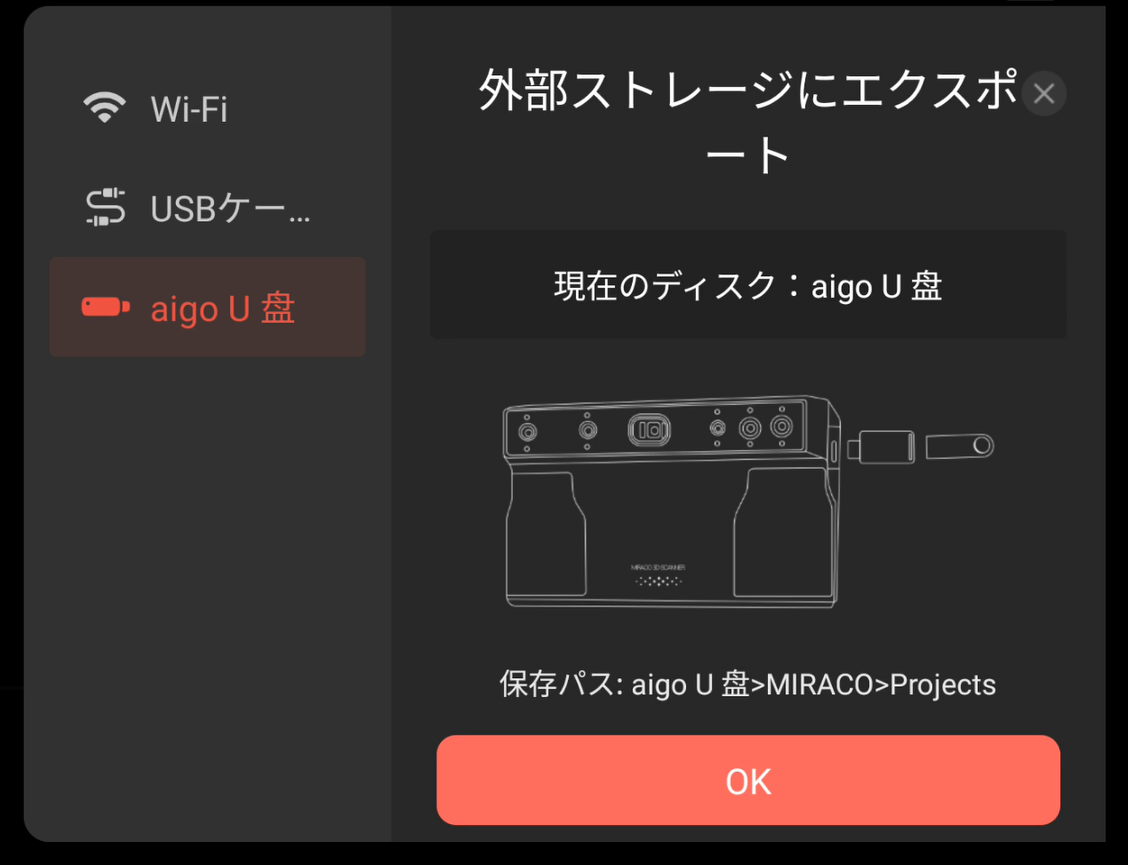Click the Wi-Fi signal icon
Screen dimensions: 1128x865
click(105, 107)
